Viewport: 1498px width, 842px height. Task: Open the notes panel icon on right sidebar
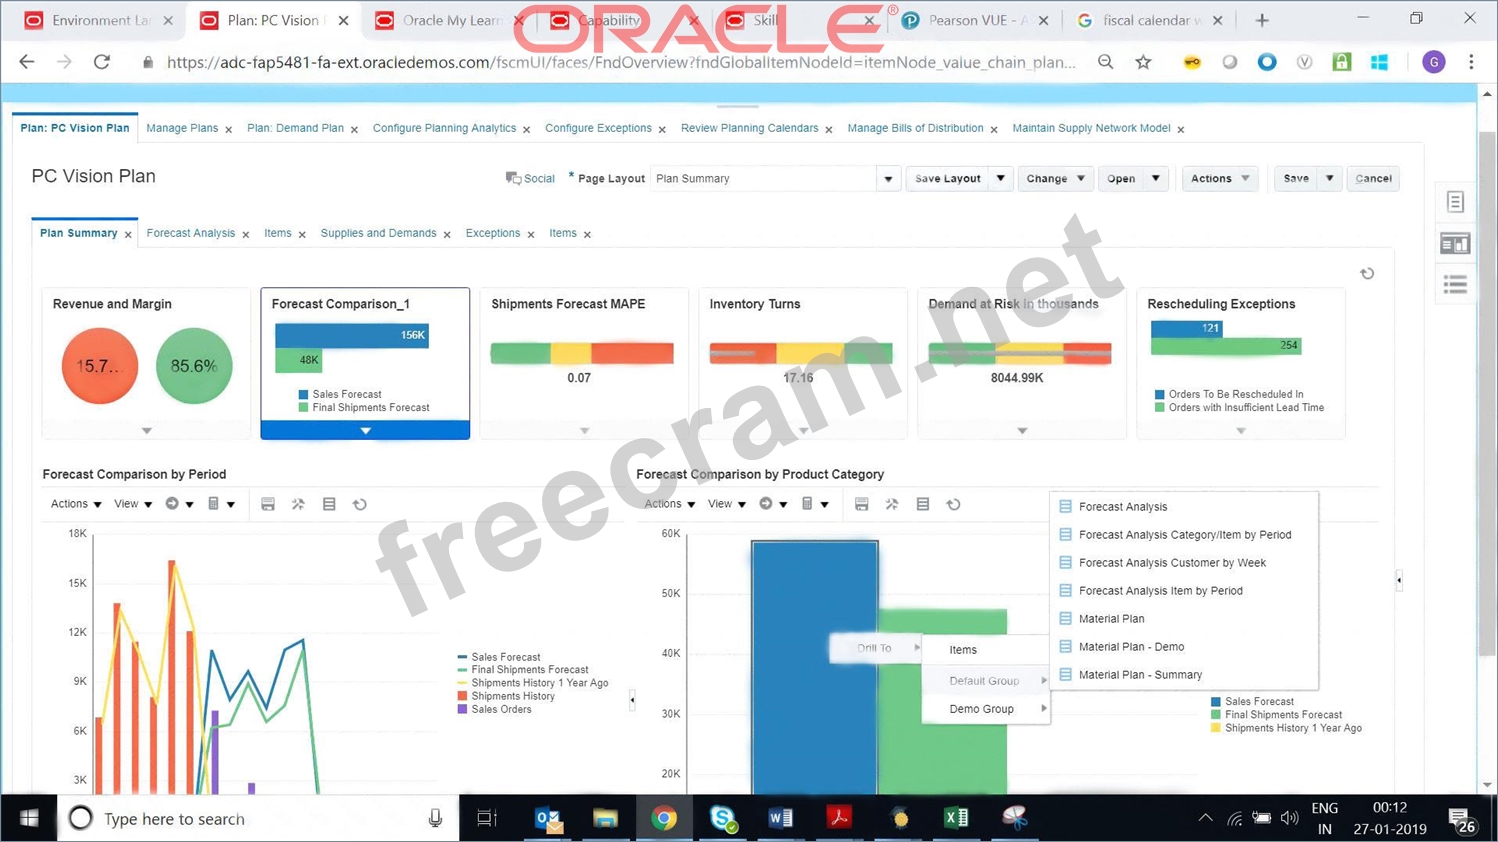click(1455, 202)
